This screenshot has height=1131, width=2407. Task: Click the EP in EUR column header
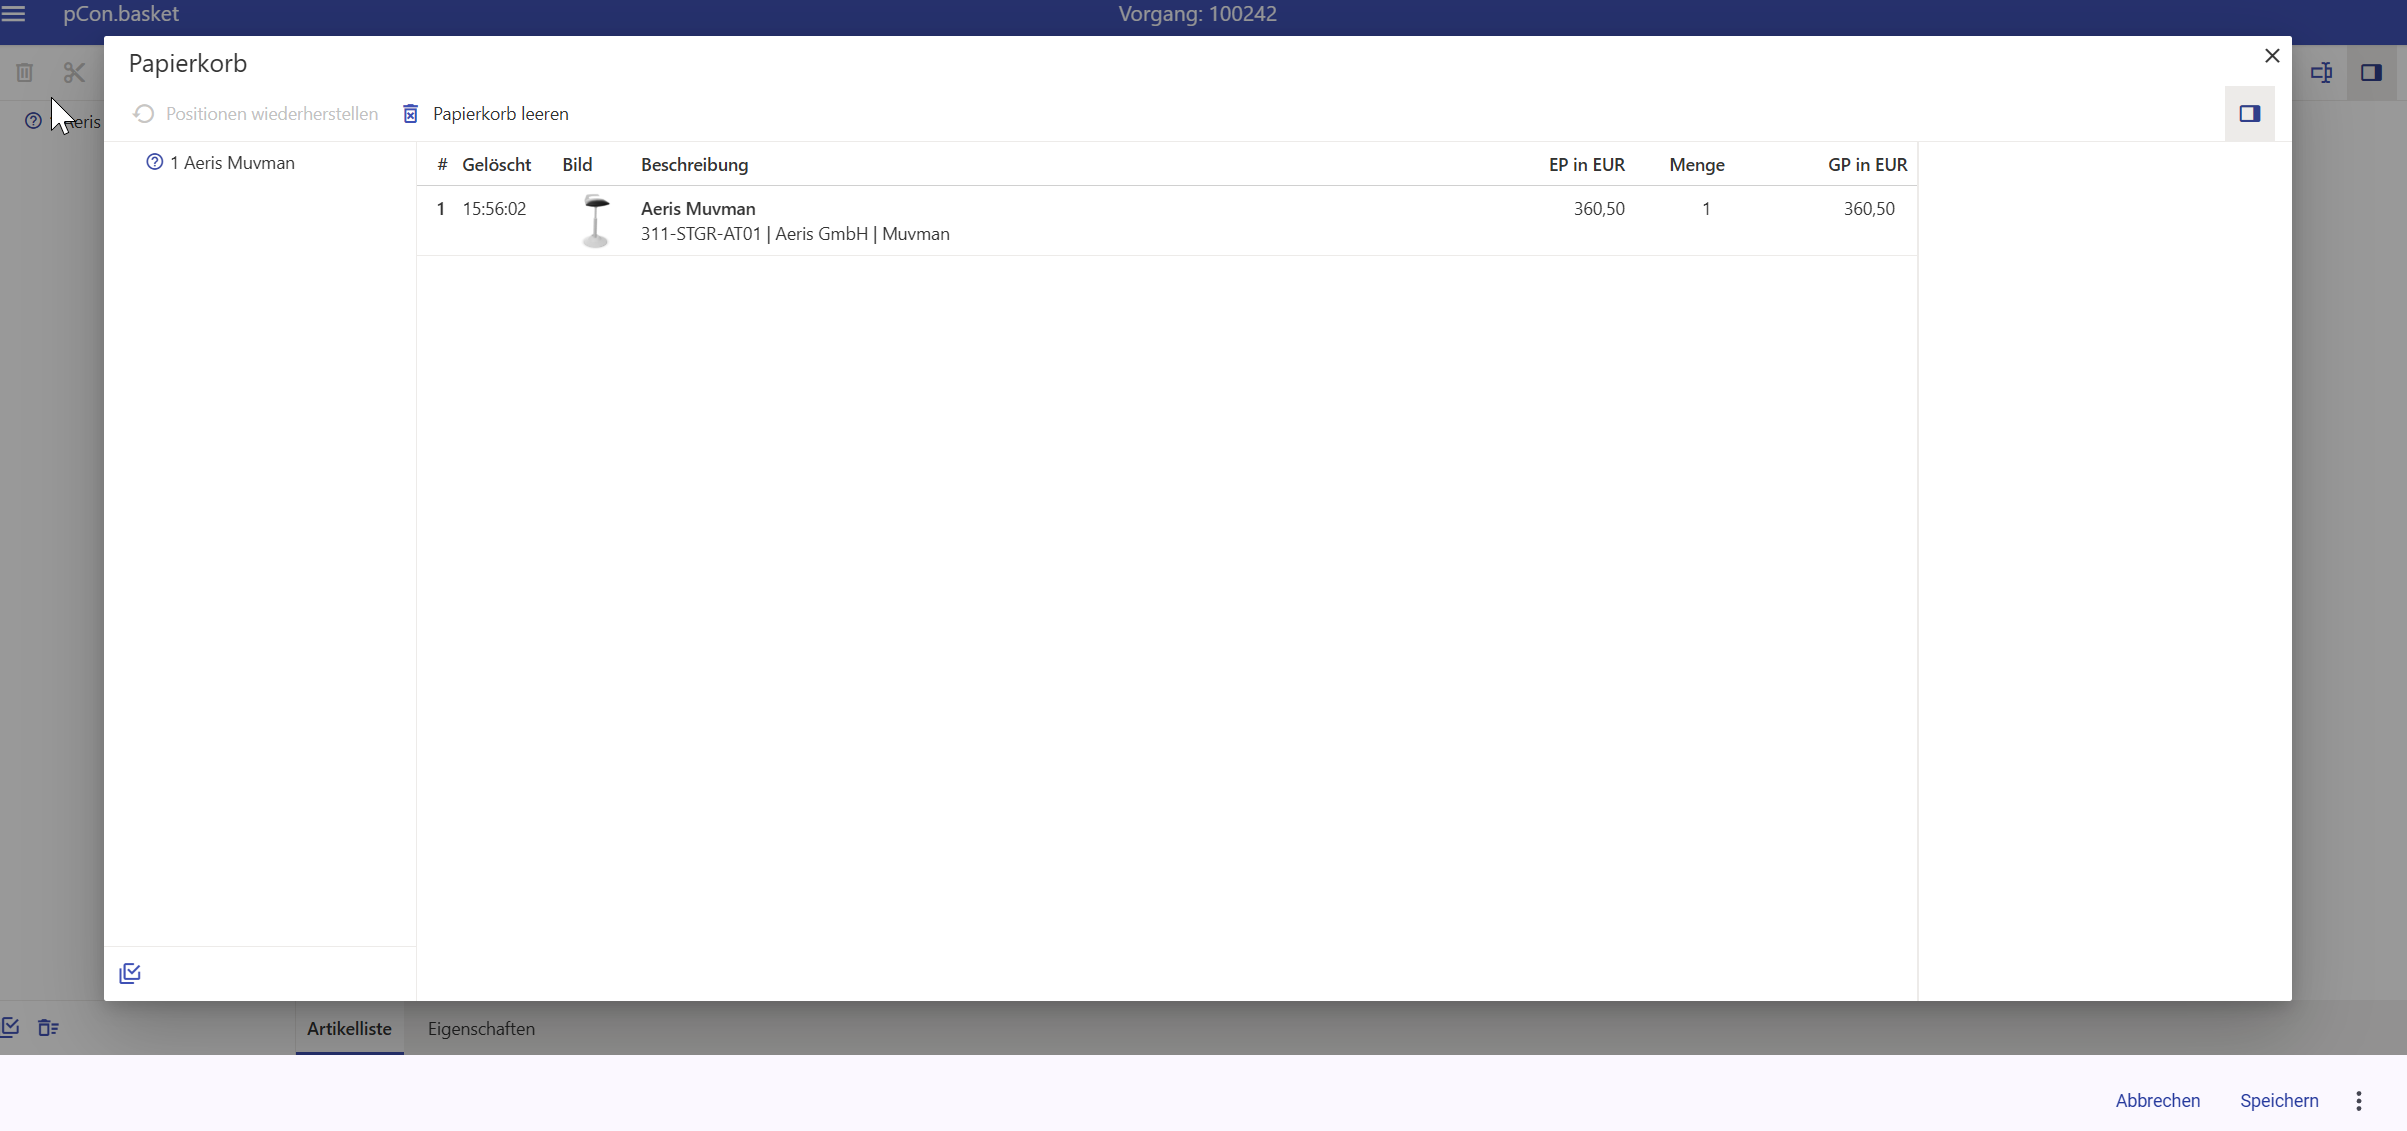click(1587, 165)
